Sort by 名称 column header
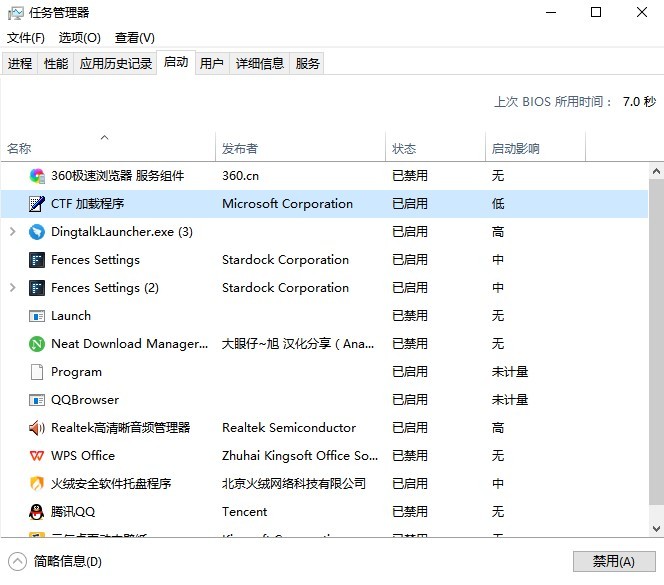Screen dimensions: 664x585 coord(108,147)
